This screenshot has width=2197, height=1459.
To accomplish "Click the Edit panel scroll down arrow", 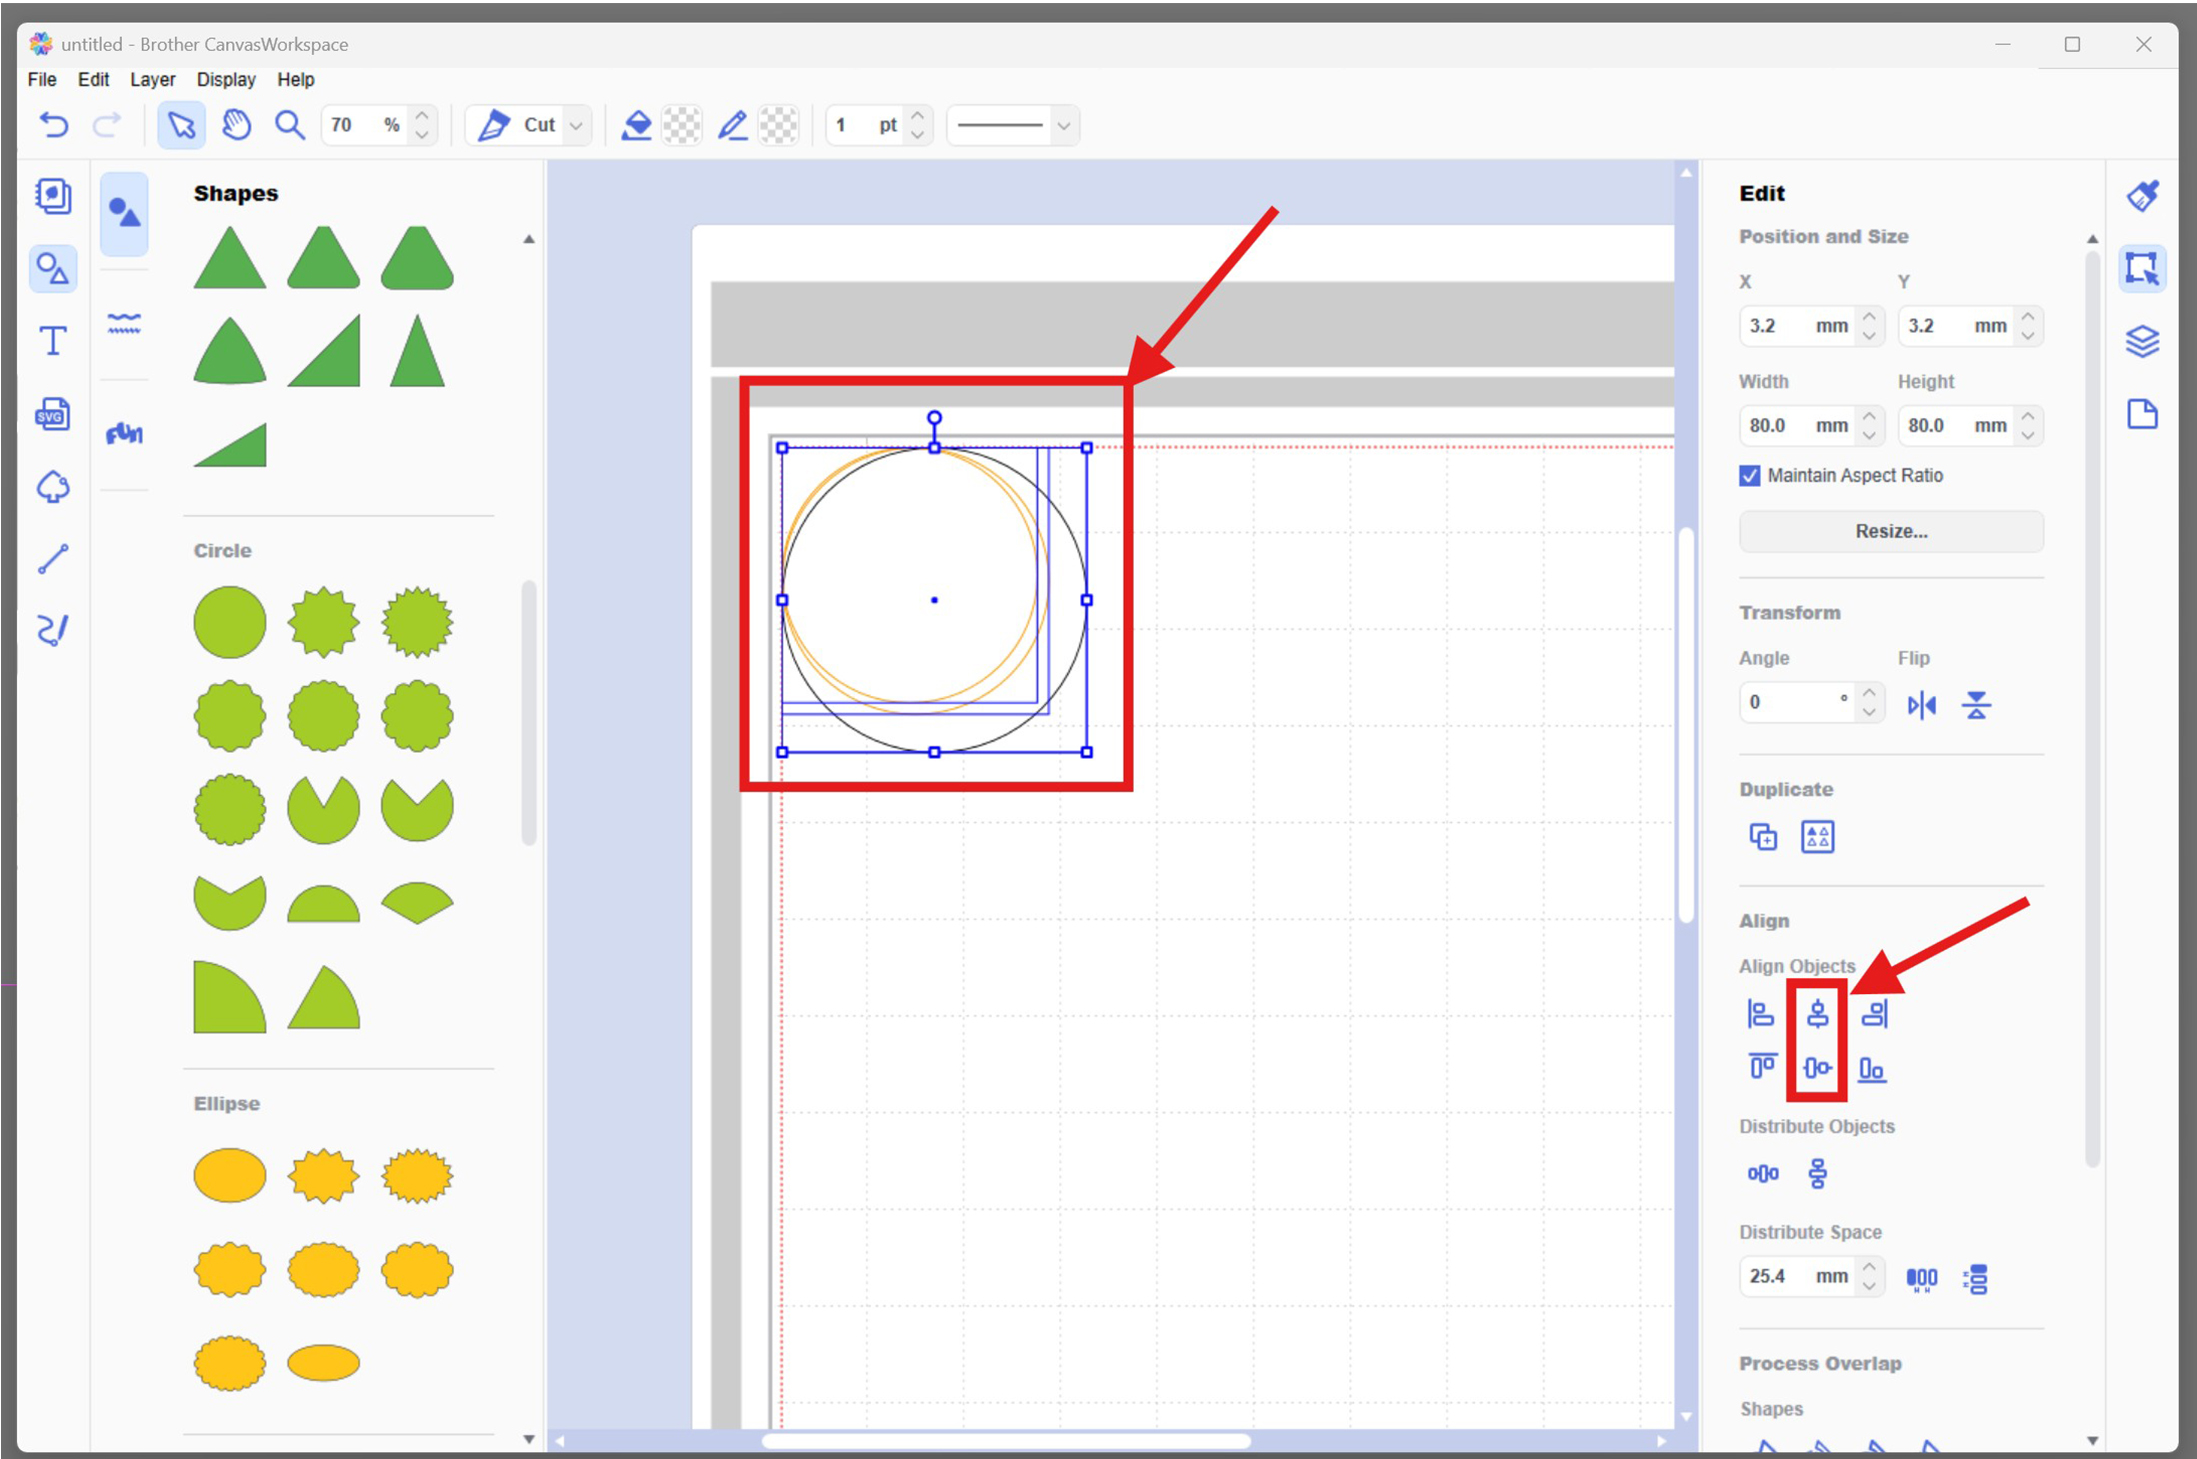I will pyautogui.click(x=2092, y=1440).
